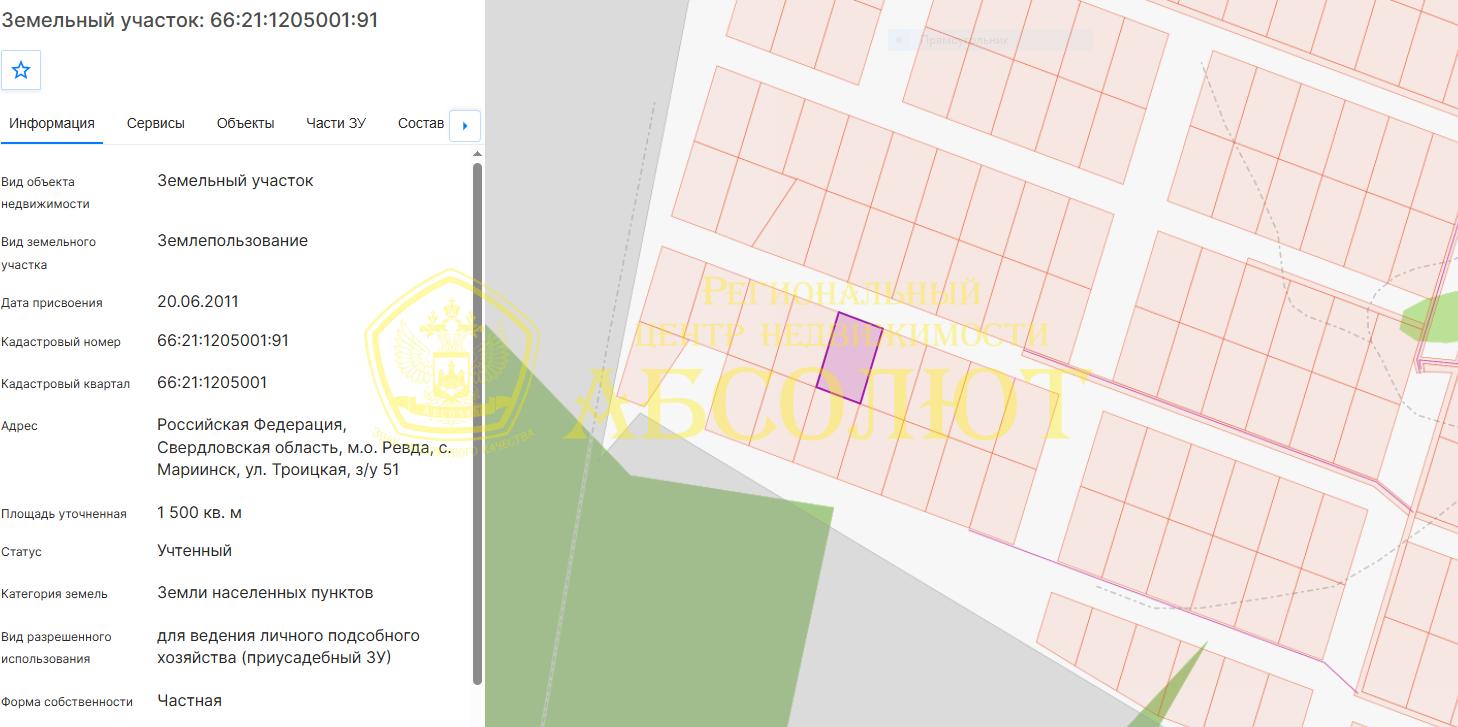Click the label 'Кадастровый номер'
This screenshot has width=1458, height=727.
point(61,342)
